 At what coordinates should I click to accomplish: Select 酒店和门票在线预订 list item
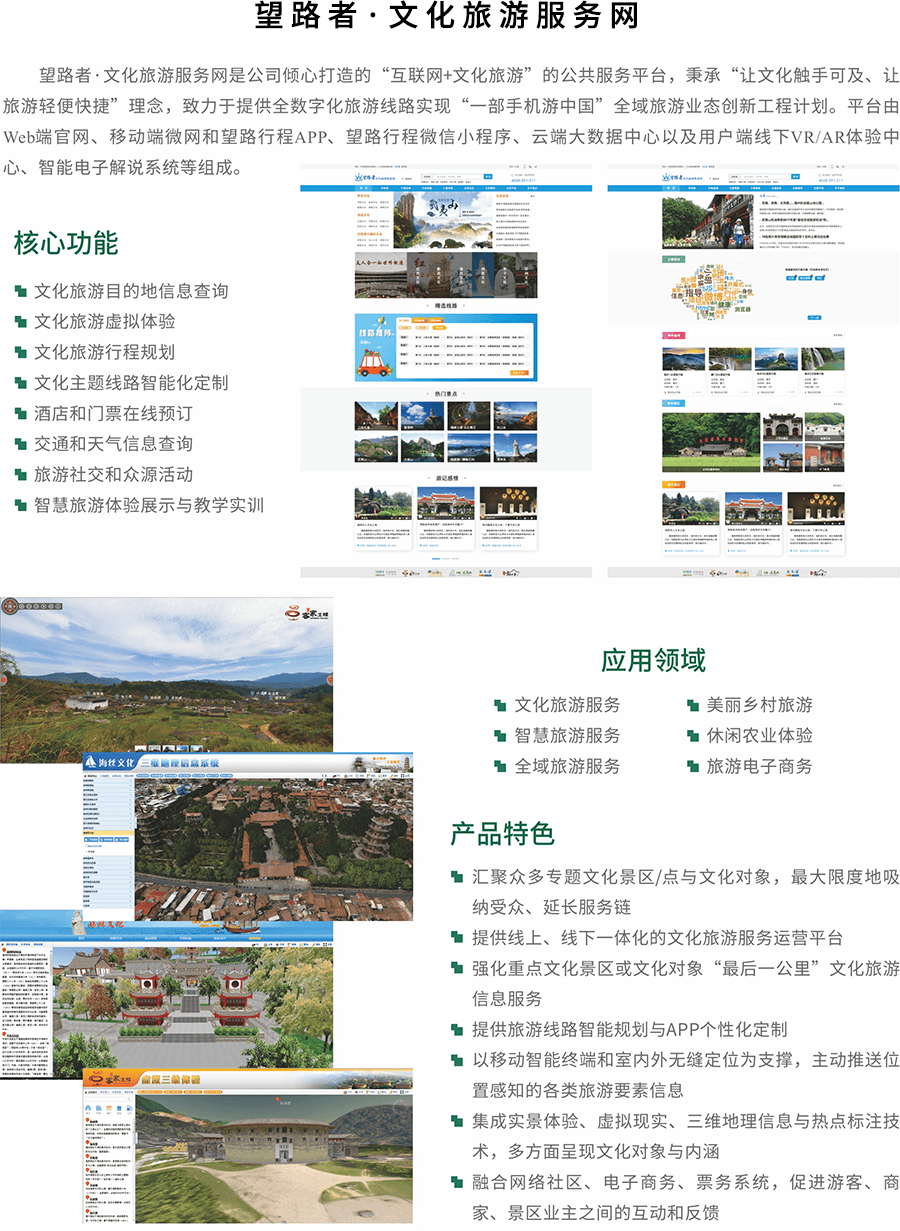(x=113, y=413)
